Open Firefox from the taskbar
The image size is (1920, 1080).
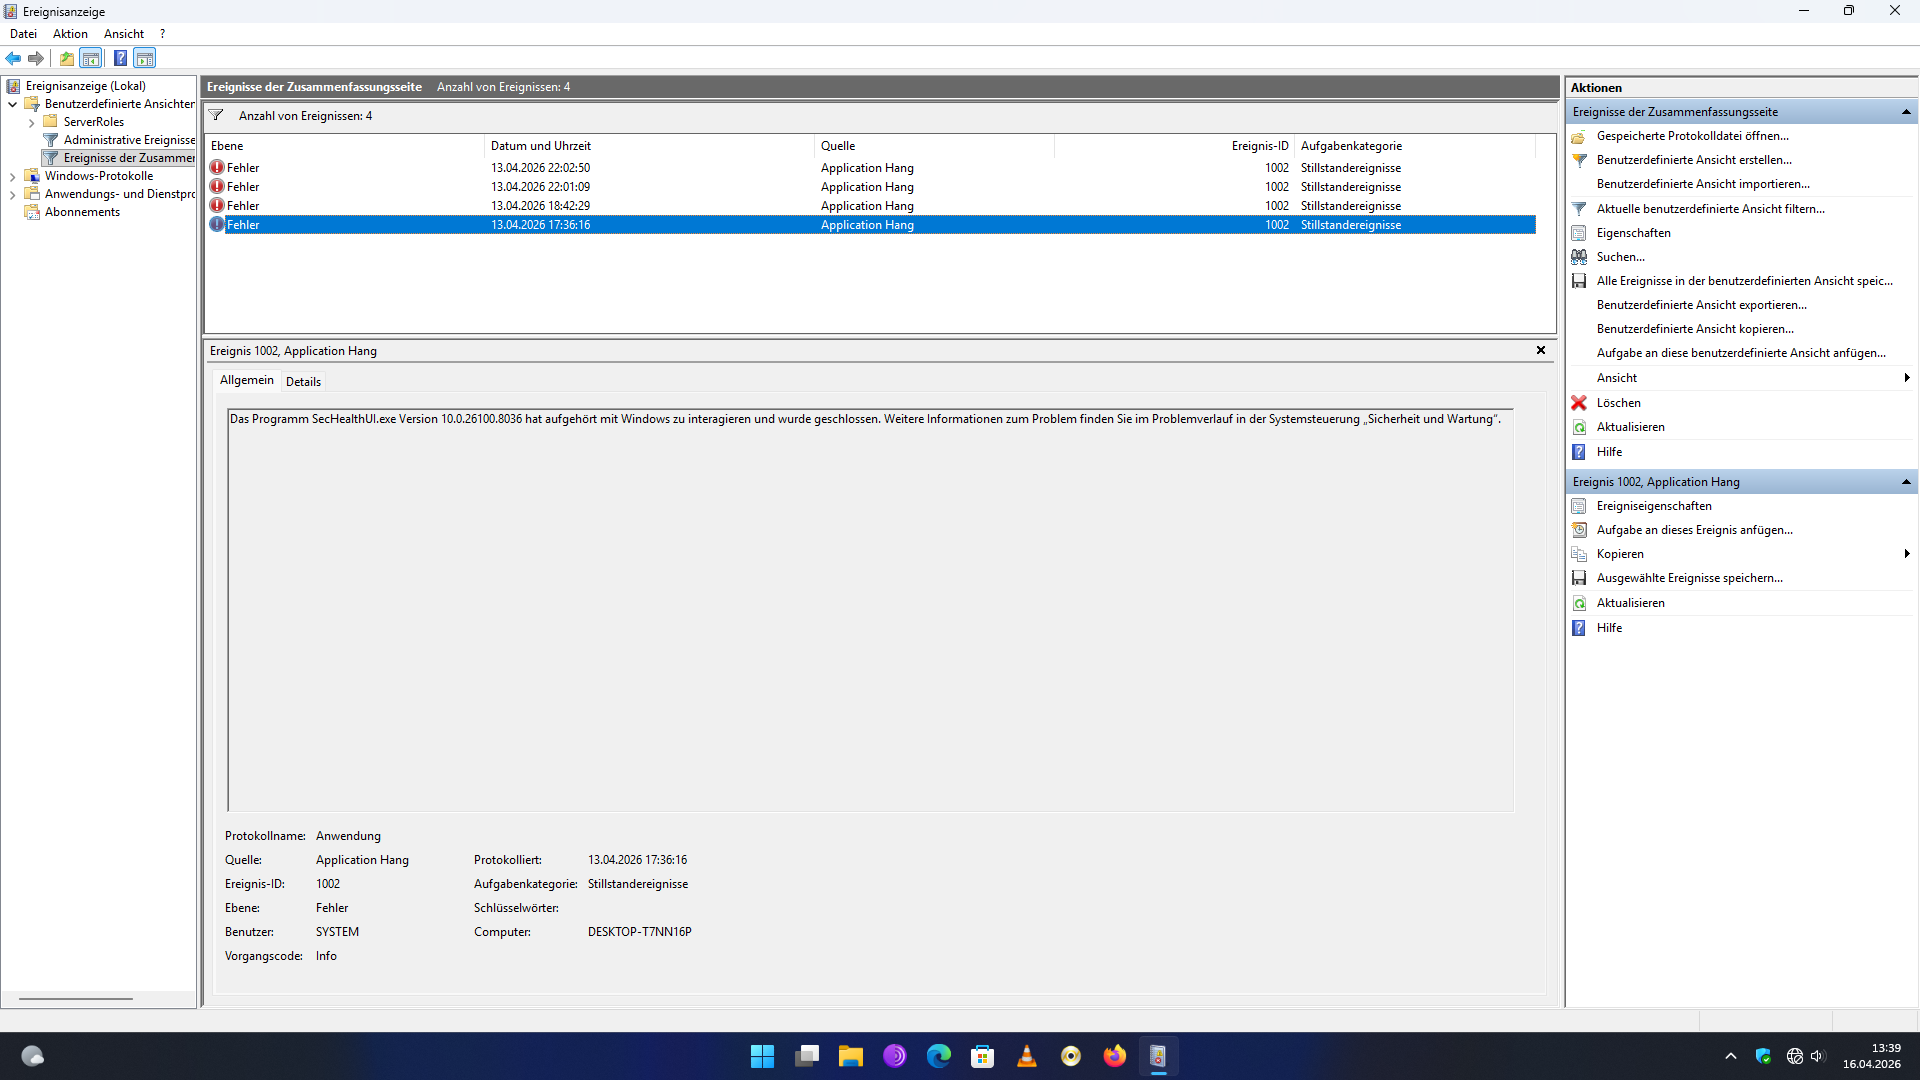[x=1114, y=1056]
